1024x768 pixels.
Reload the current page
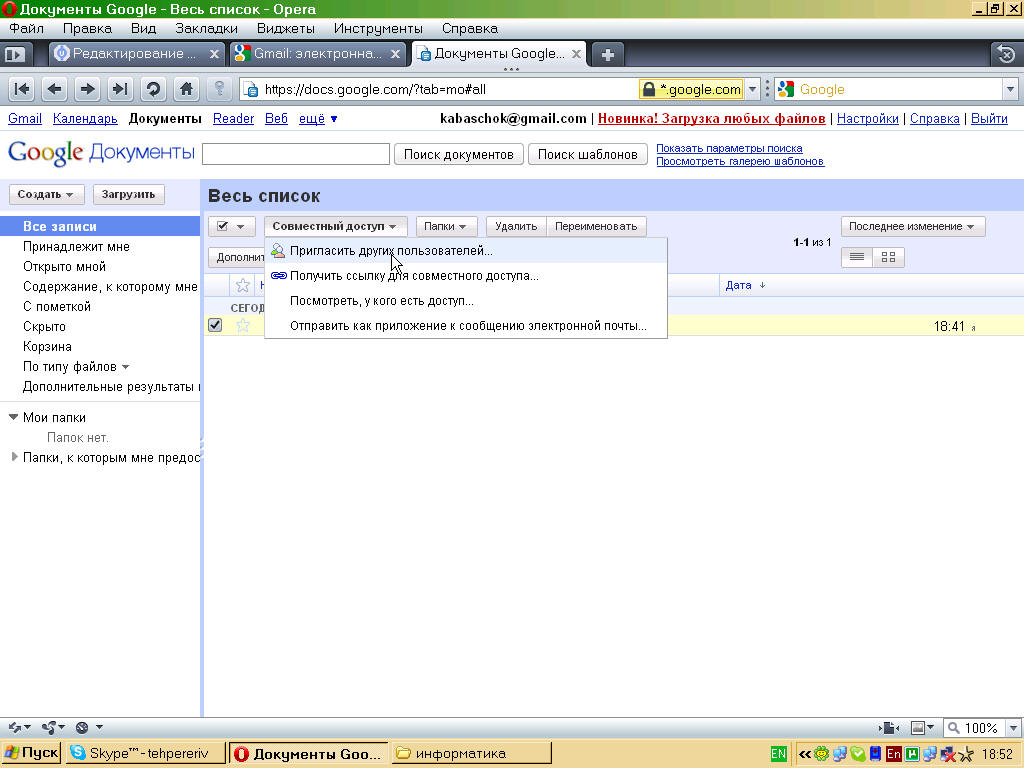point(153,89)
